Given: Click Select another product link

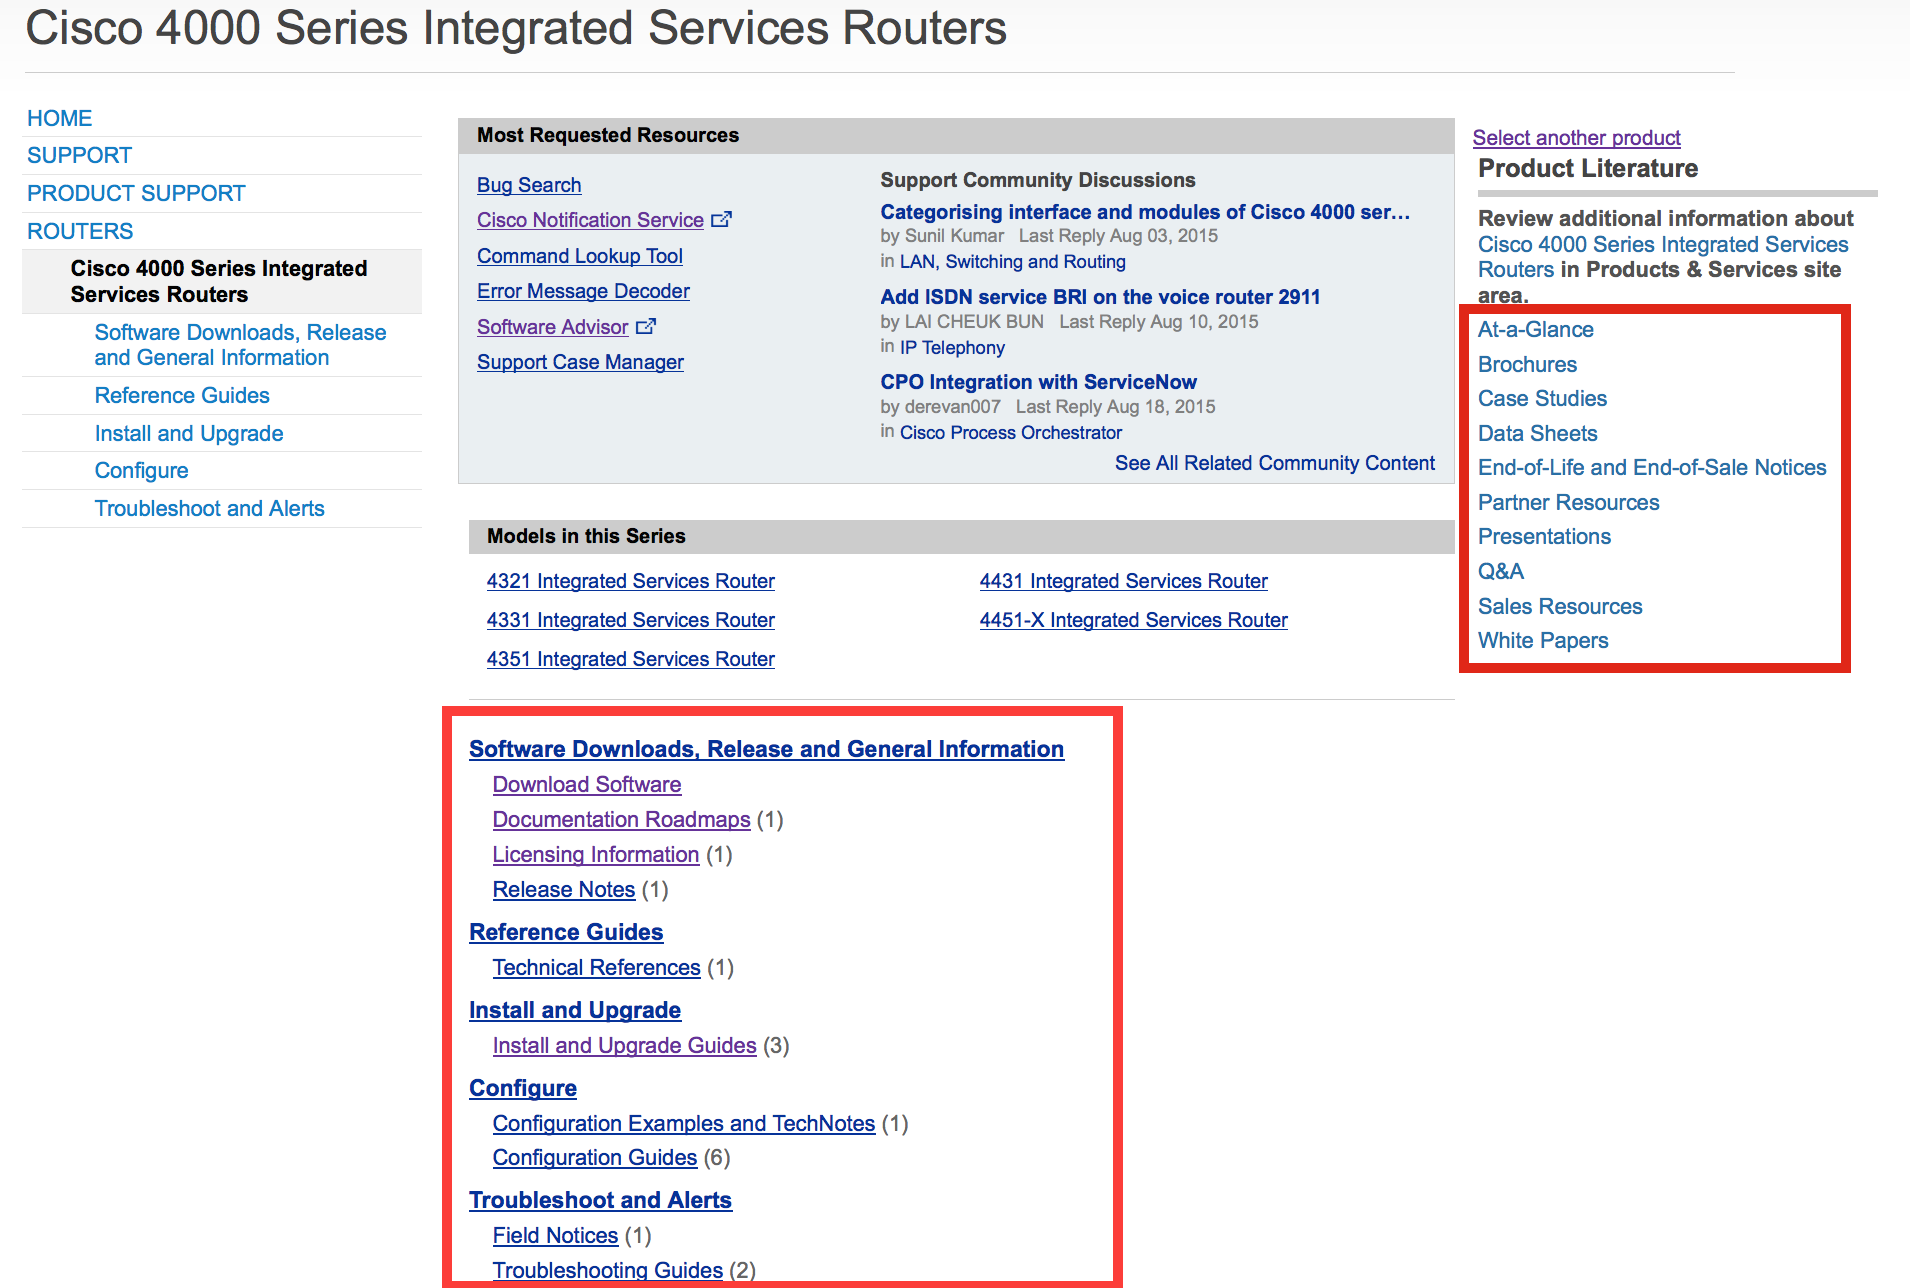Looking at the screenshot, I should (x=1576, y=138).
